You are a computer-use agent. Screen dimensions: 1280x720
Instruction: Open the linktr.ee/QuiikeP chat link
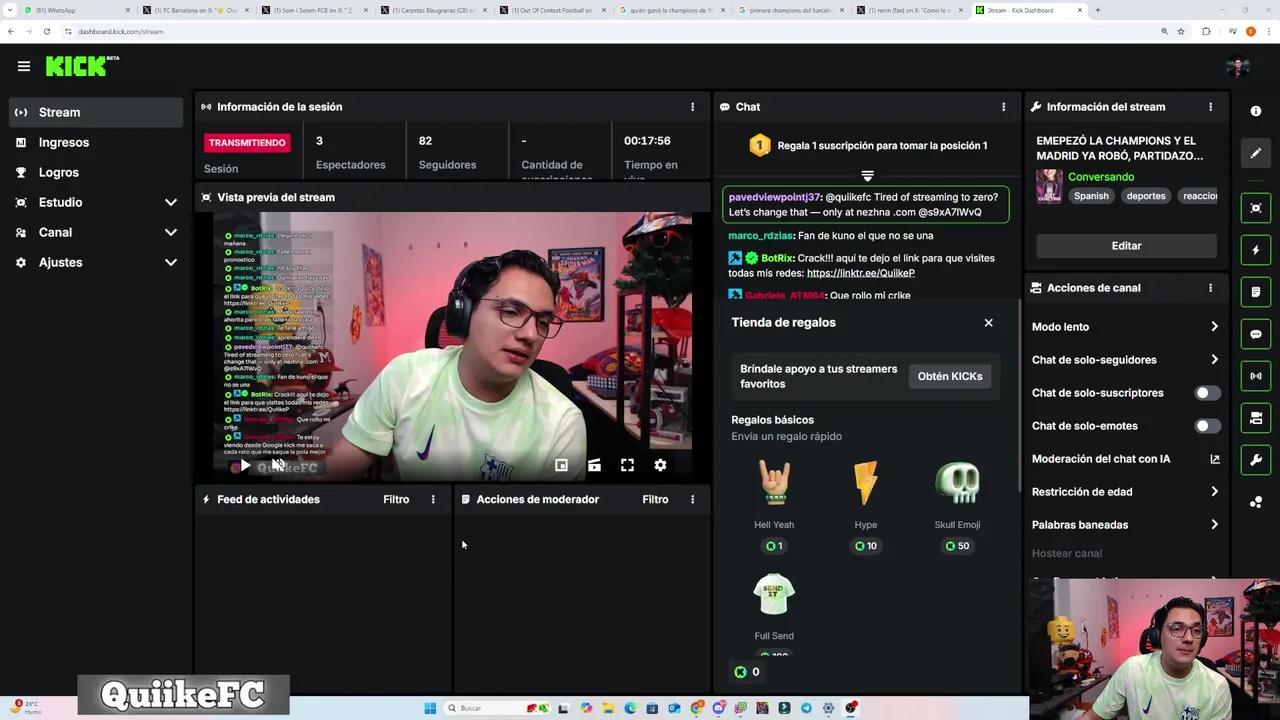860,273
